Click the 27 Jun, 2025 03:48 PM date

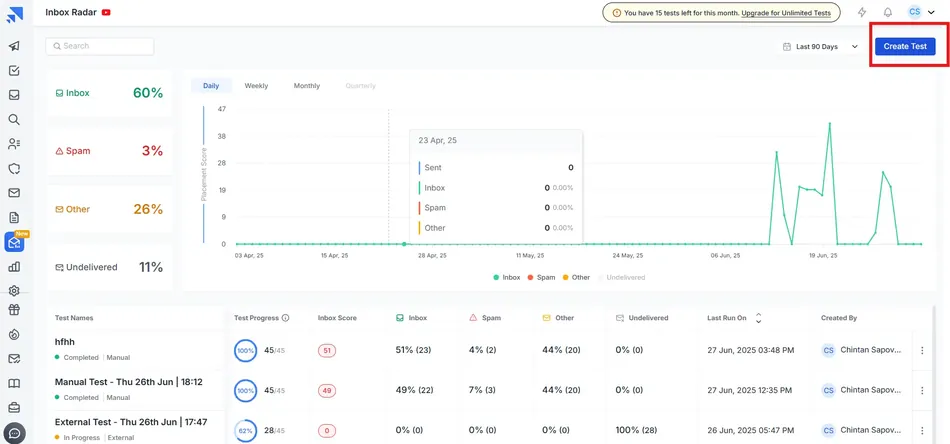click(x=751, y=350)
